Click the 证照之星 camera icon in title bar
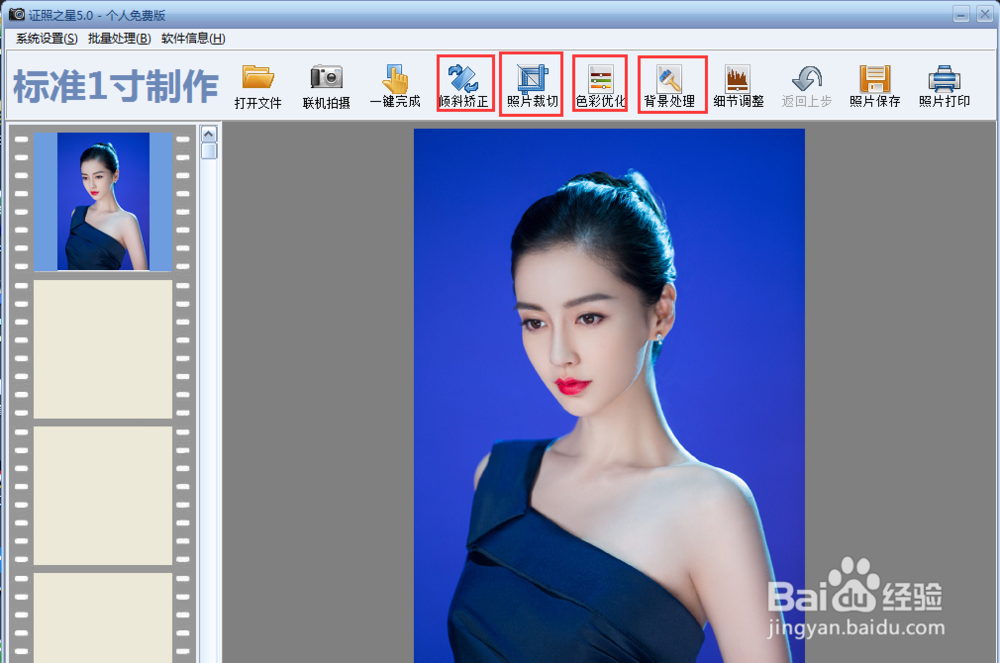Screen dimensions: 1000x663 [x=17, y=14]
